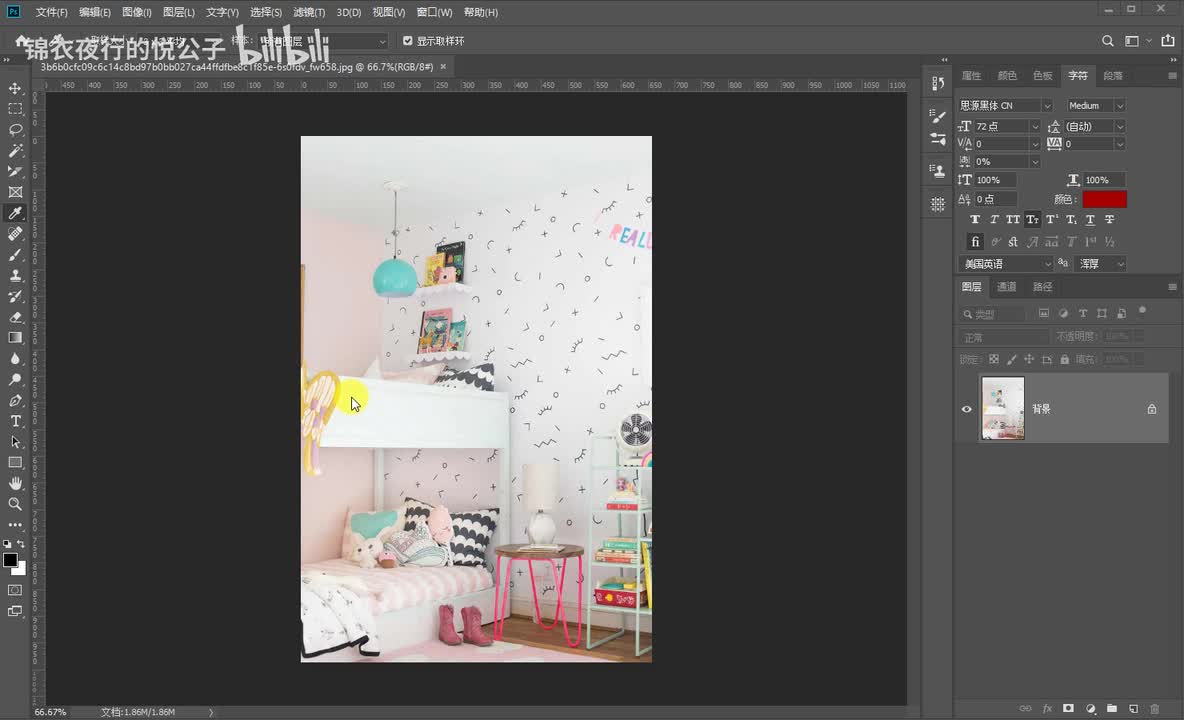
Task: Toggle All Caps text style
Action: 1013,220
